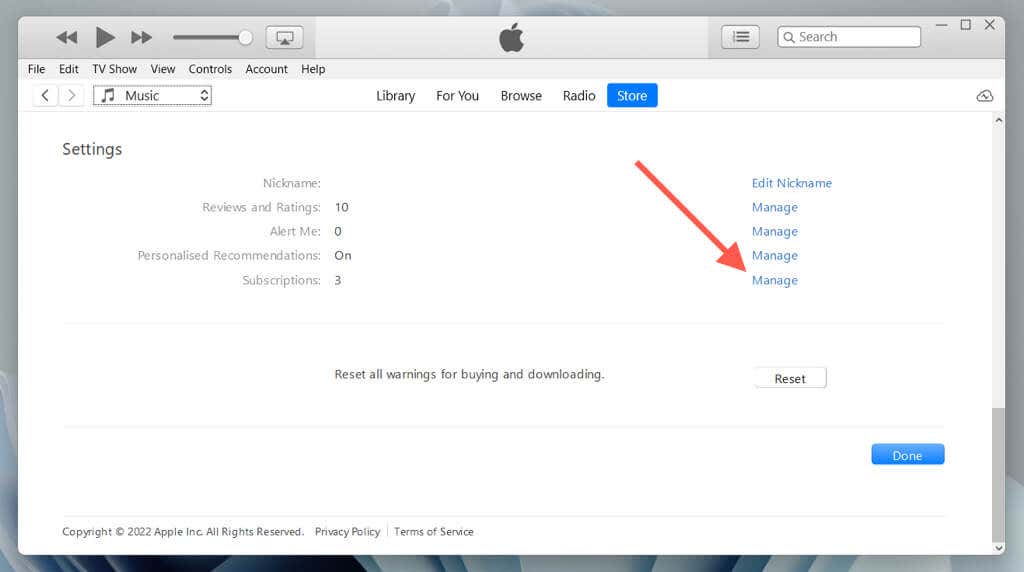Click the Edit Nickname link
1024x572 pixels.
click(791, 183)
